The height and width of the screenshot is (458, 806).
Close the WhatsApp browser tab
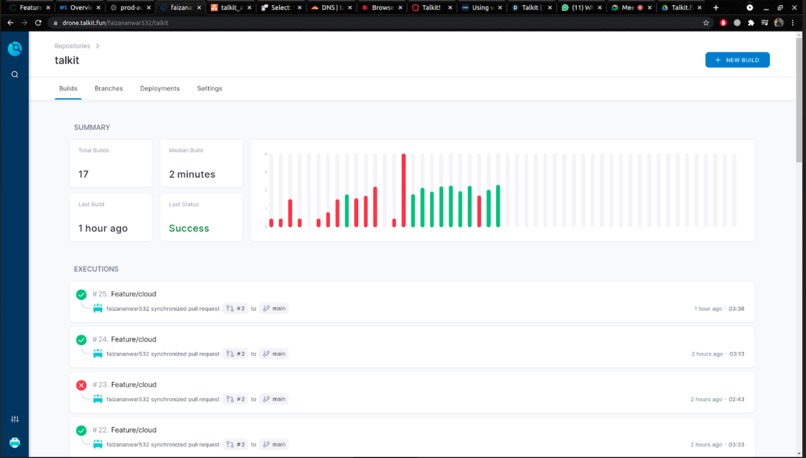pyautogui.click(x=601, y=8)
